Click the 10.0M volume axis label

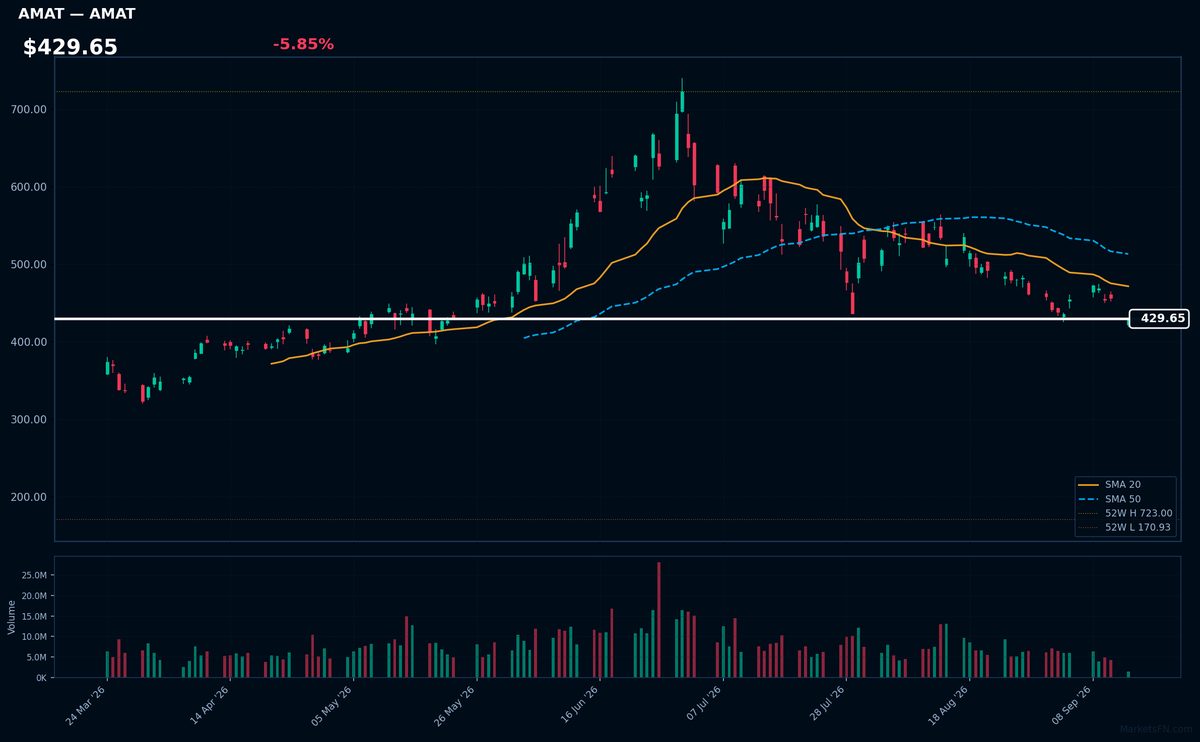tap(34, 637)
